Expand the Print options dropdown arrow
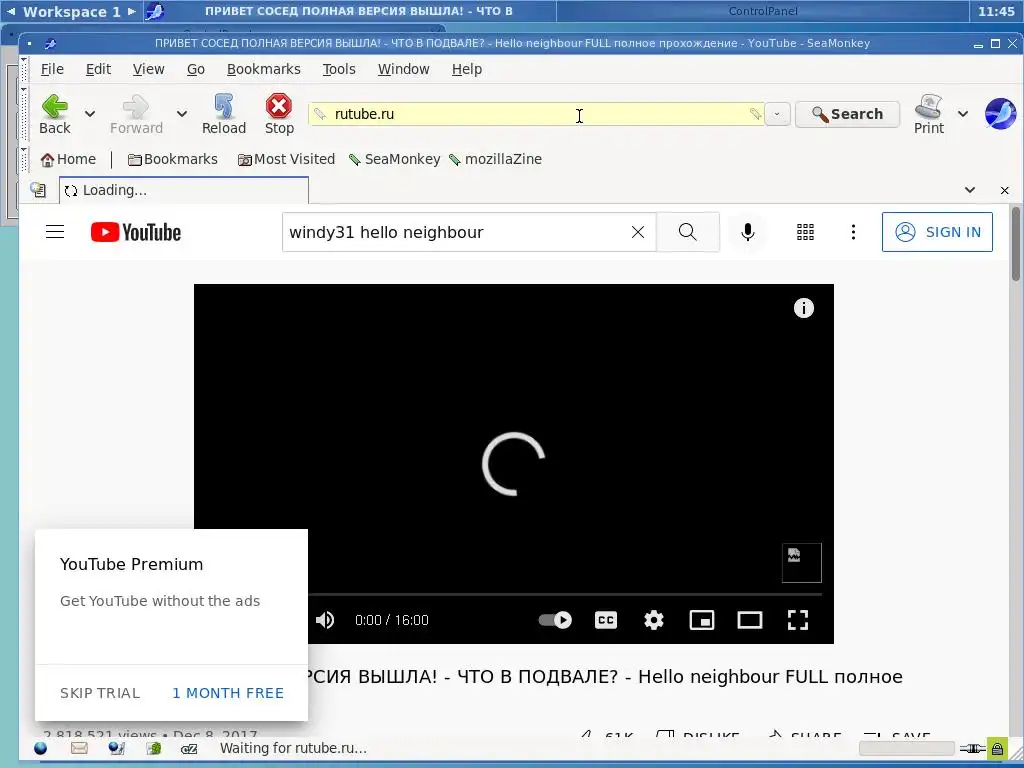The image size is (1024, 768). point(963,114)
